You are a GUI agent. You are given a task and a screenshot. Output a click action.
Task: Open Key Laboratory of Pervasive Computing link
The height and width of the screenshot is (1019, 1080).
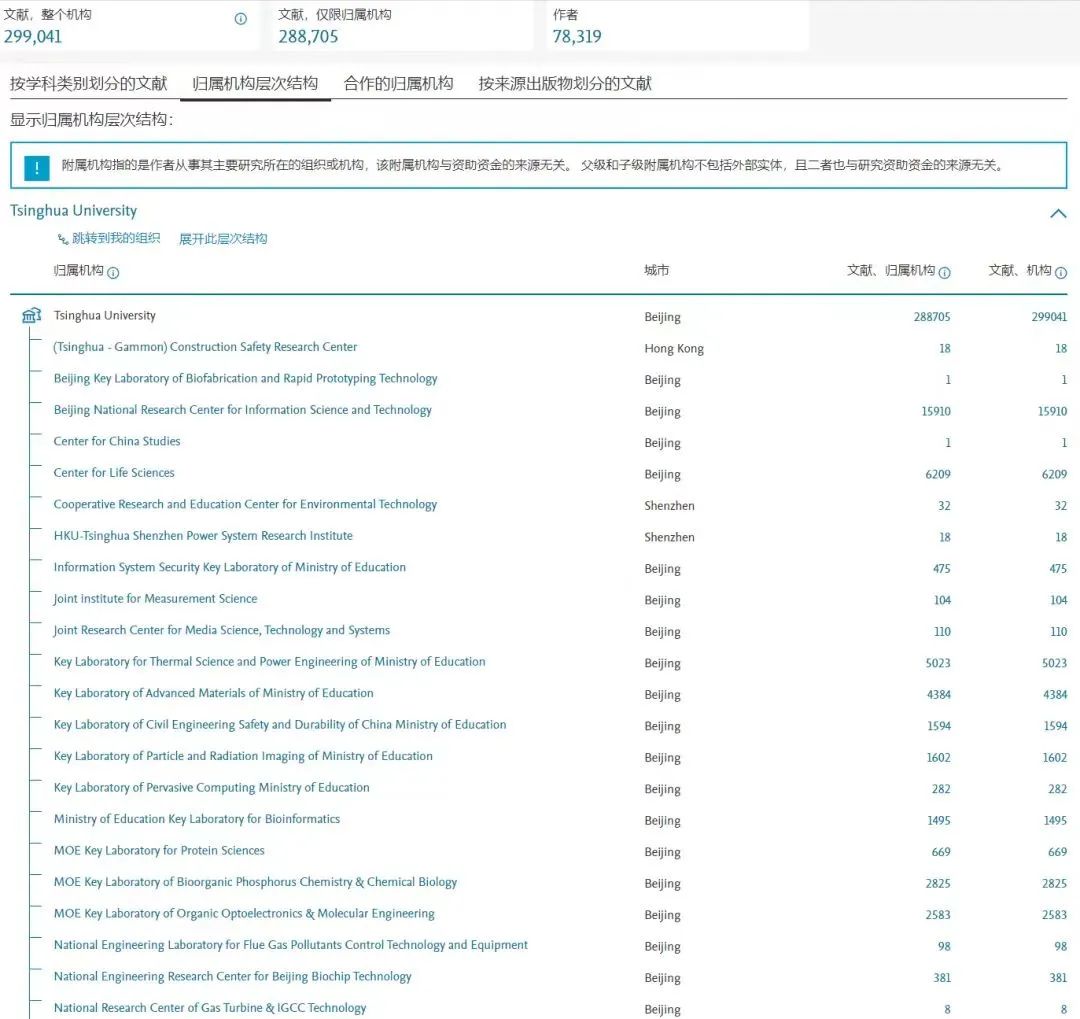211,788
